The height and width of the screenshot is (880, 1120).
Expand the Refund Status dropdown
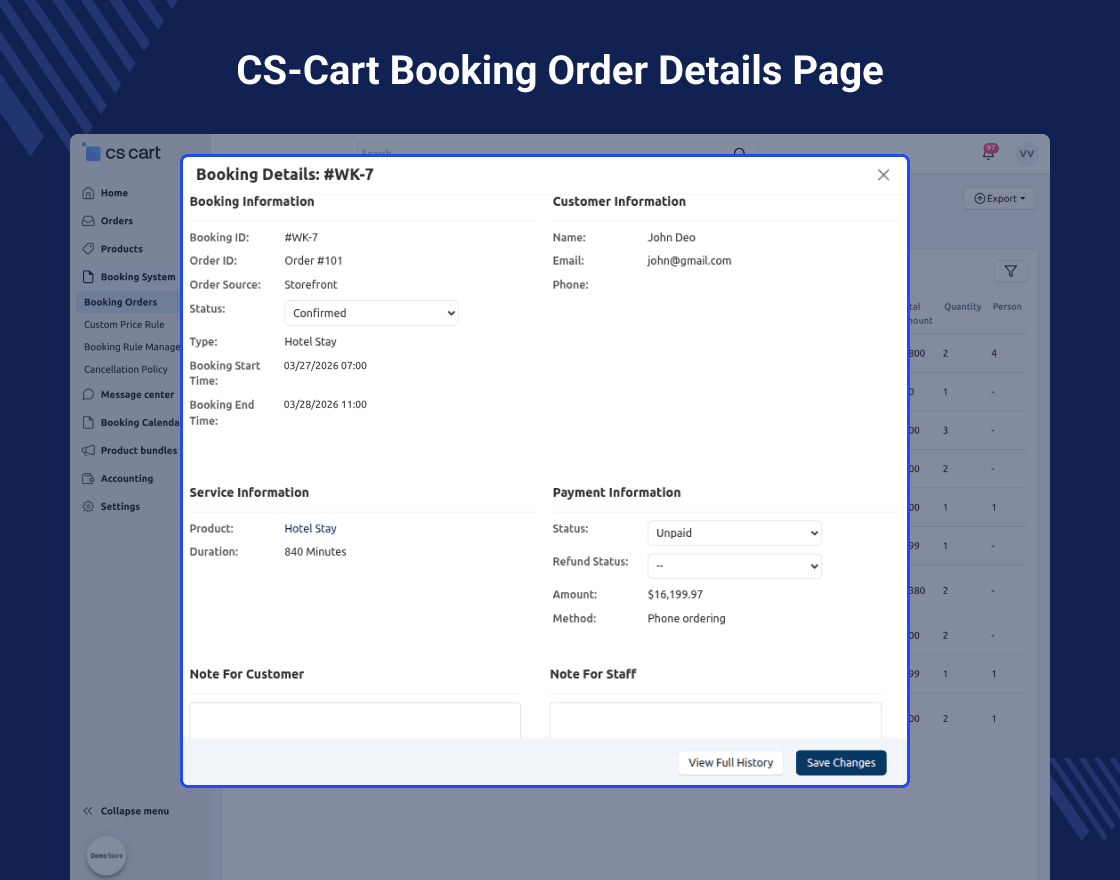coord(734,566)
